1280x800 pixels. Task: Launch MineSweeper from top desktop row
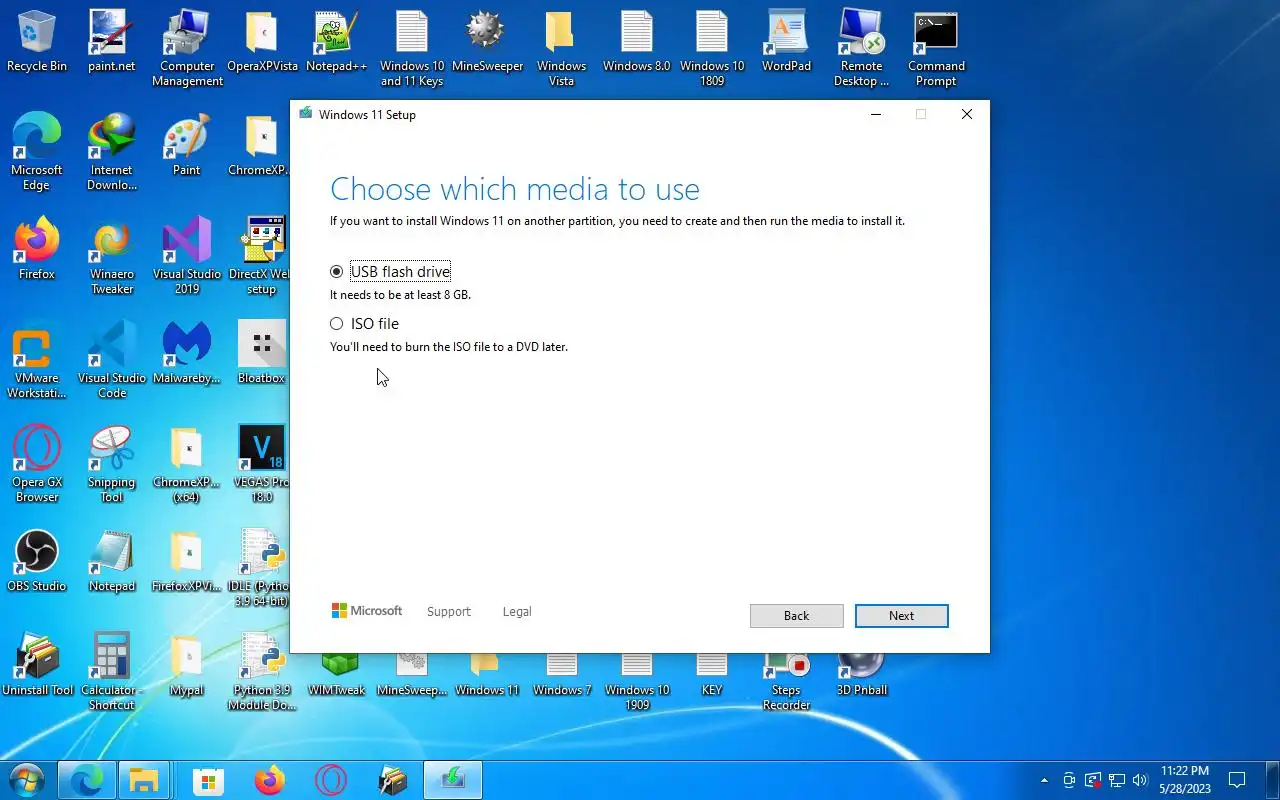(x=487, y=42)
